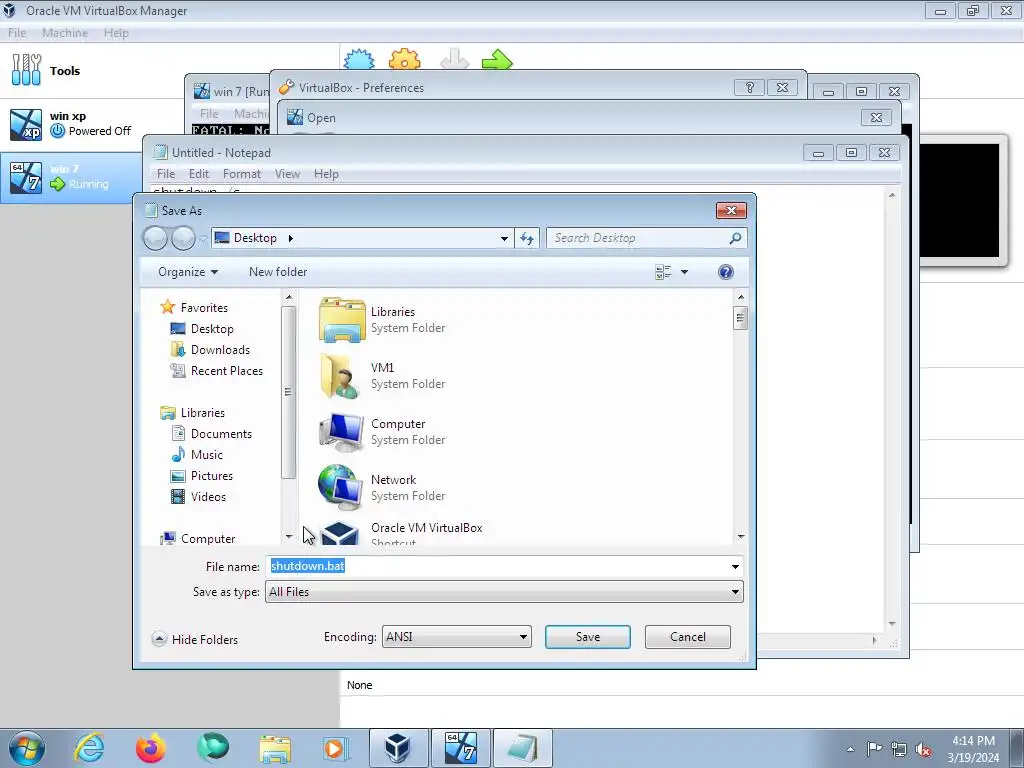Open Notepad File menu
The width and height of the screenshot is (1024, 768).
pyautogui.click(x=166, y=174)
